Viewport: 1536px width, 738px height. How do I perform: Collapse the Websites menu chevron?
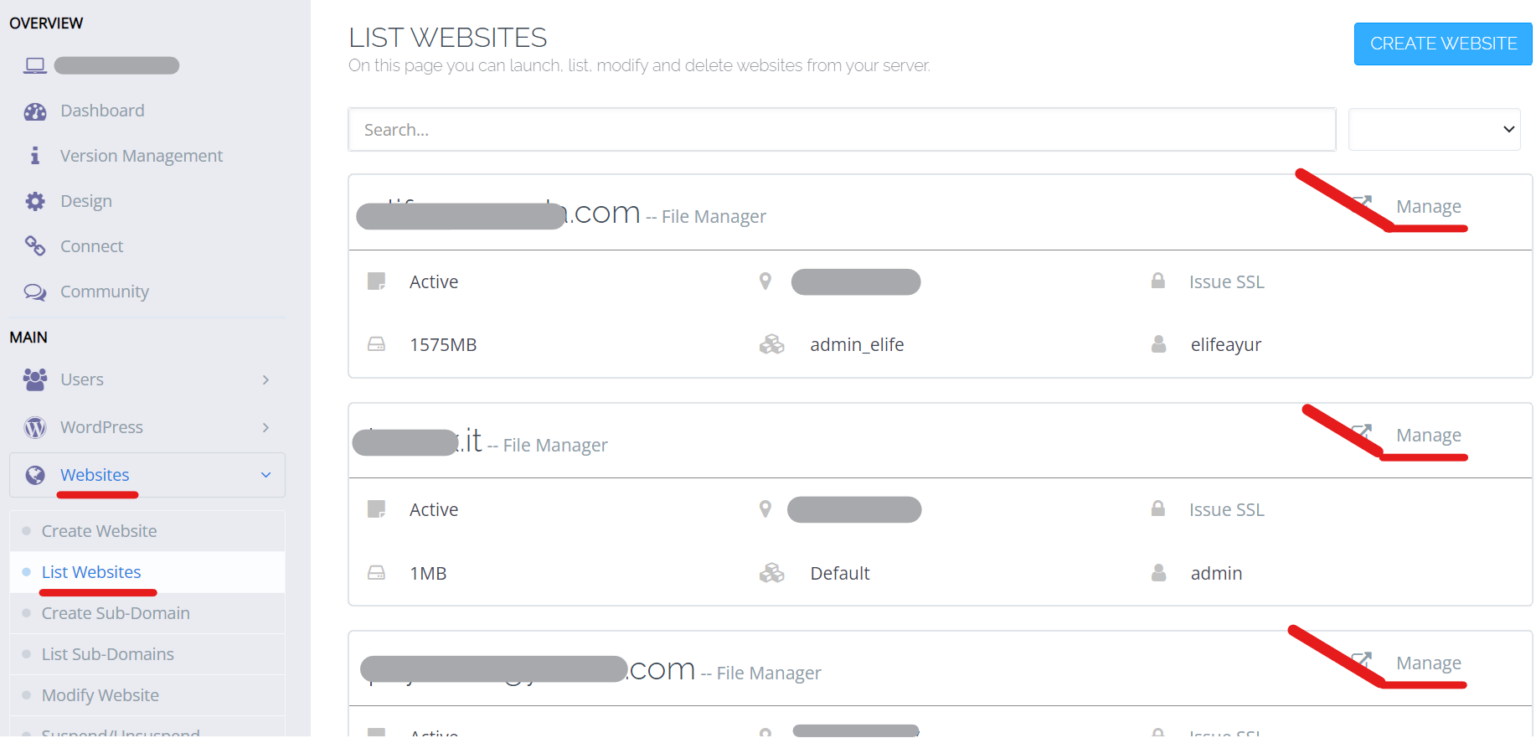pos(265,475)
